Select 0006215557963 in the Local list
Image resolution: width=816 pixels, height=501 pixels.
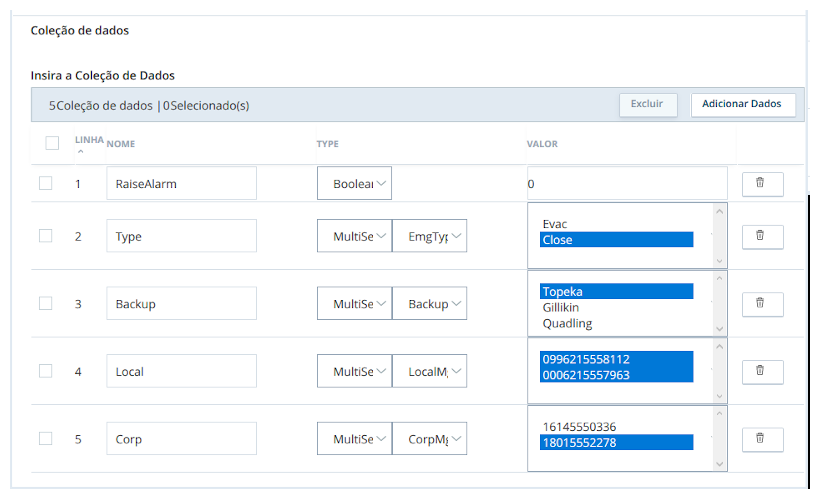coord(617,375)
